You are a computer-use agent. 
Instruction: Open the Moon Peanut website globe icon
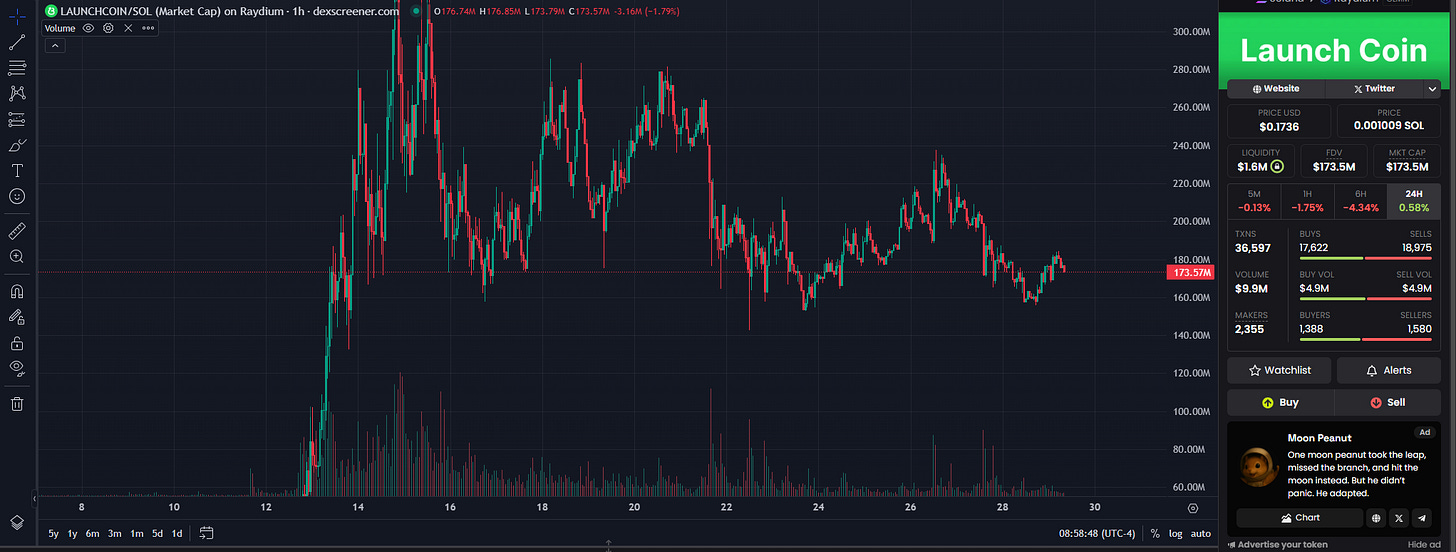coord(1376,518)
